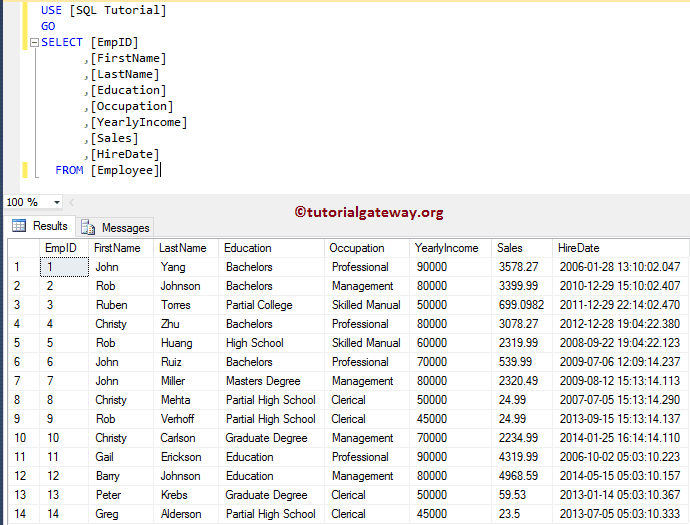Select row header number 7
Image resolution: width=690 pixels, height=525 pixels.
24,381
